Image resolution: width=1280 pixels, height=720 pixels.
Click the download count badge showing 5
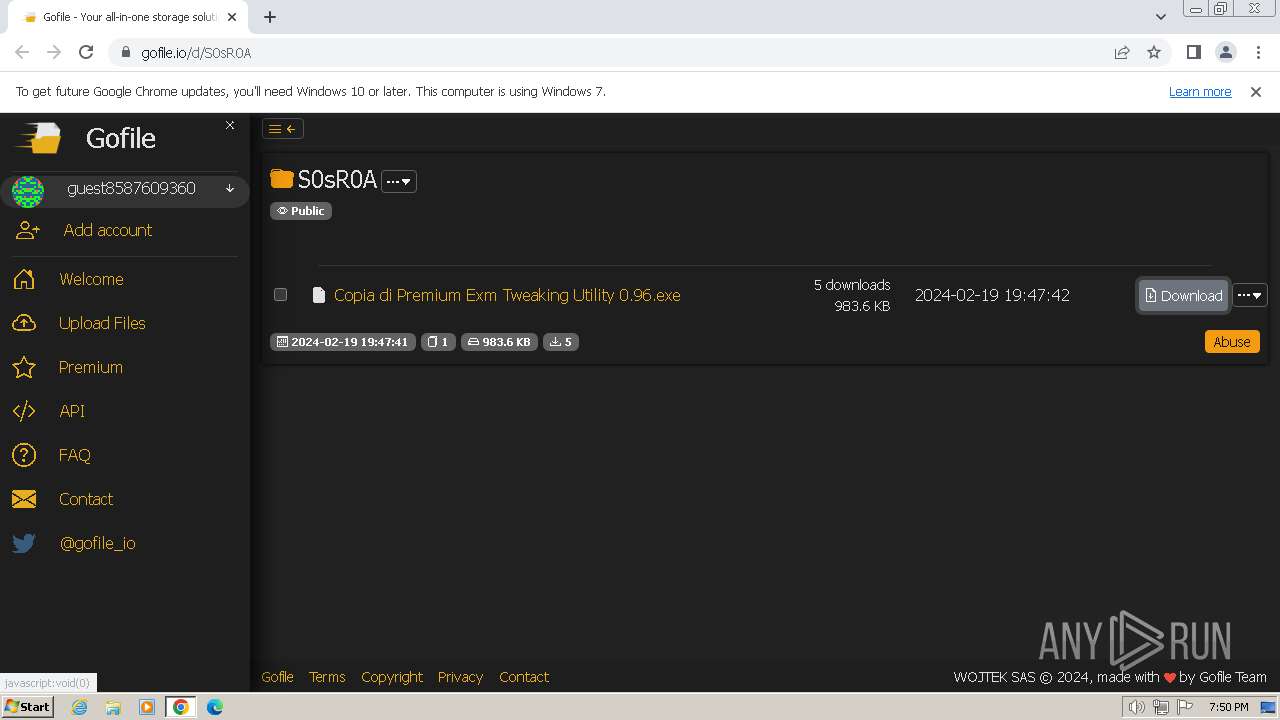click(x=561, y=342)
